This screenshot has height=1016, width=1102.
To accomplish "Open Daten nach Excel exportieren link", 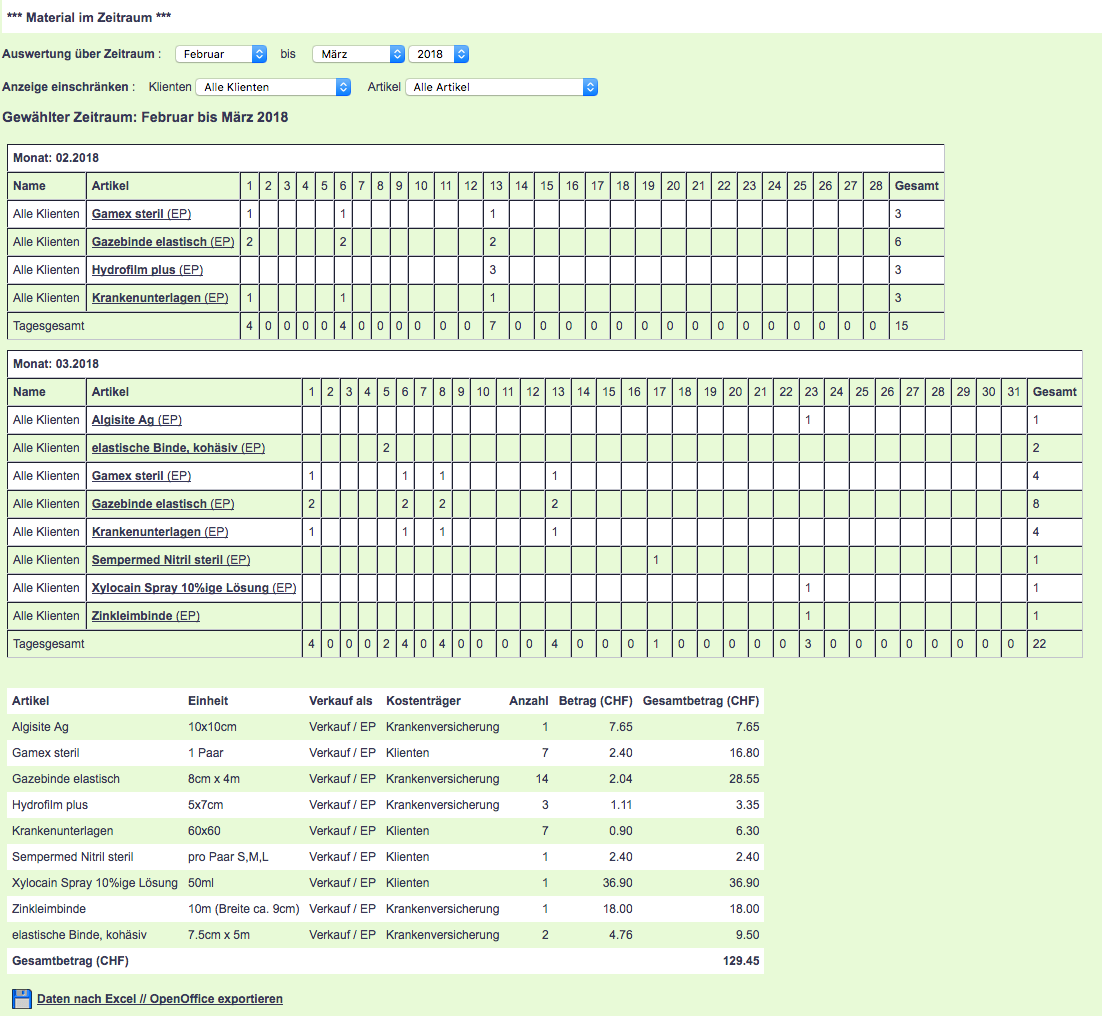I will point(160,998).
